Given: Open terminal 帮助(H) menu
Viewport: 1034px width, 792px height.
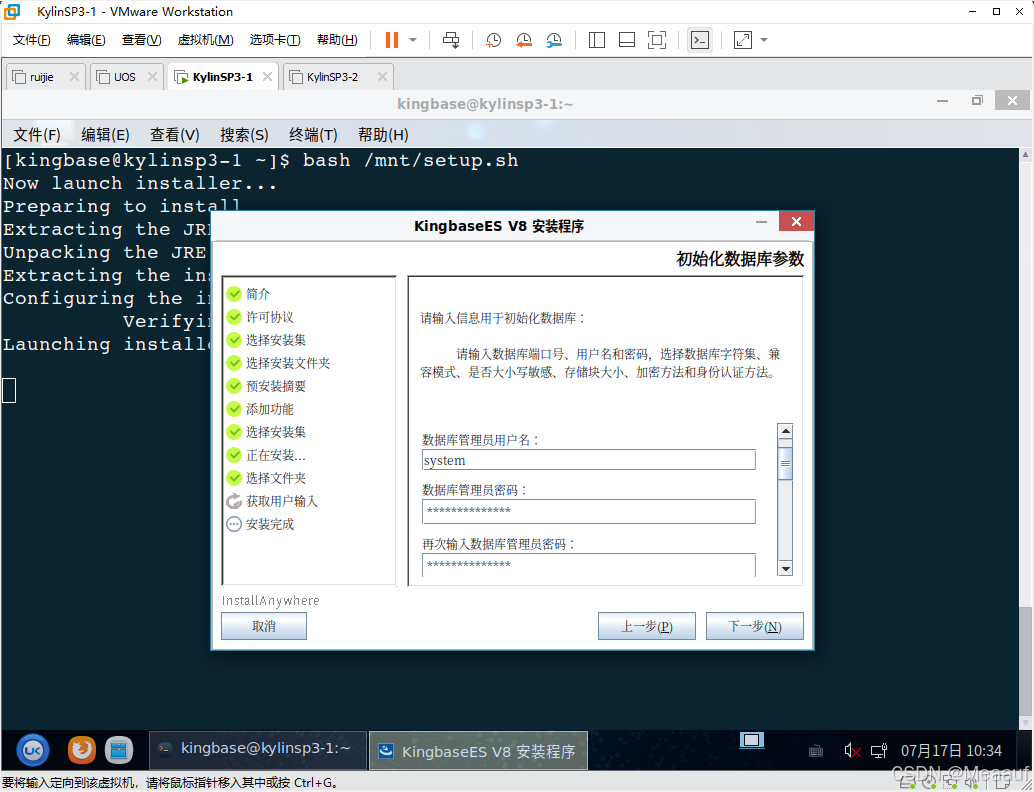Looking at the screenshot, I should click(383, 135).
